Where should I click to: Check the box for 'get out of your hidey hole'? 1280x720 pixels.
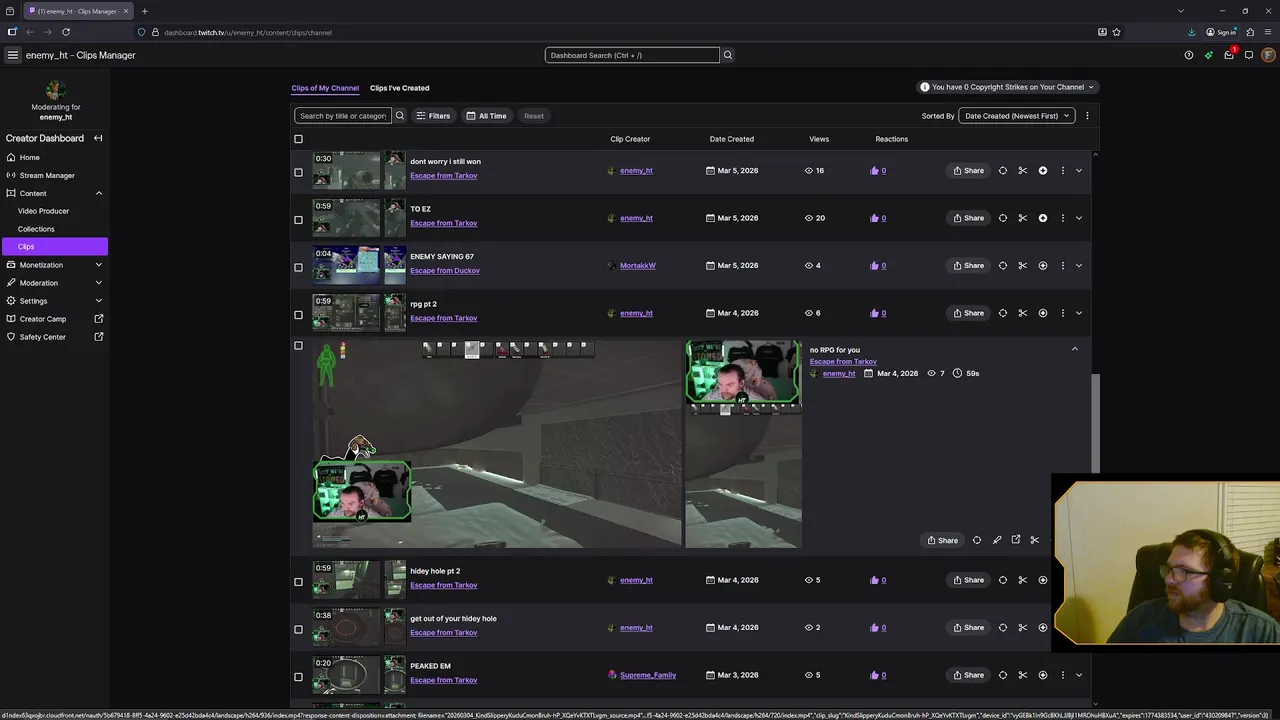(x=298, y=629)
